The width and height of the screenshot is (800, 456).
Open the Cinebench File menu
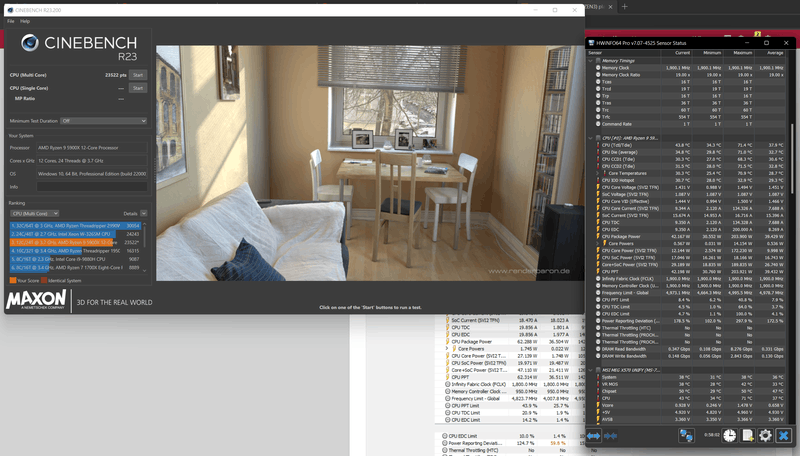(x=11, y=21)
